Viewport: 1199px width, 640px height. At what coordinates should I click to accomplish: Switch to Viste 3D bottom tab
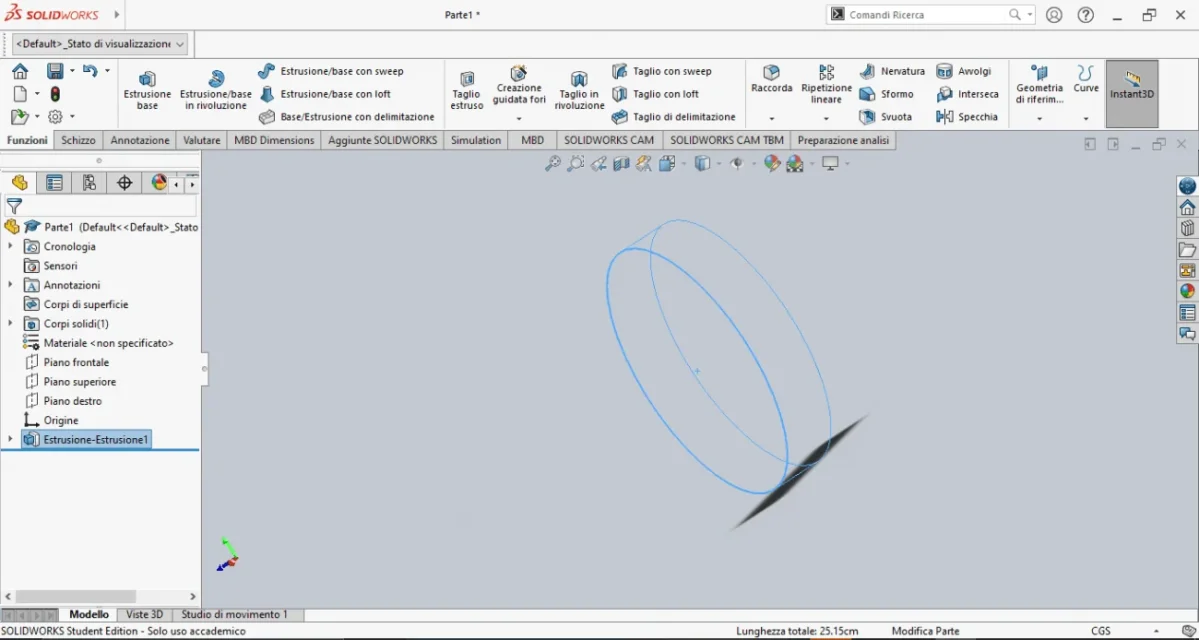(145, 615)
